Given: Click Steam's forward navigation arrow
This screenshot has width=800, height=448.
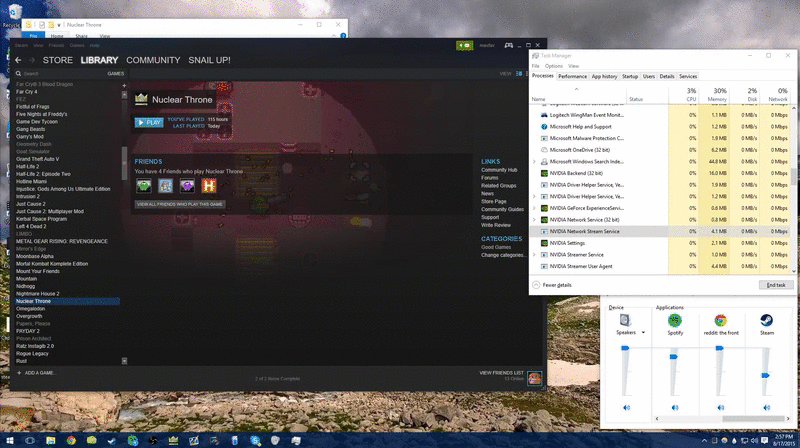Looking at the screenshot, I should click(x=32, y=60).
